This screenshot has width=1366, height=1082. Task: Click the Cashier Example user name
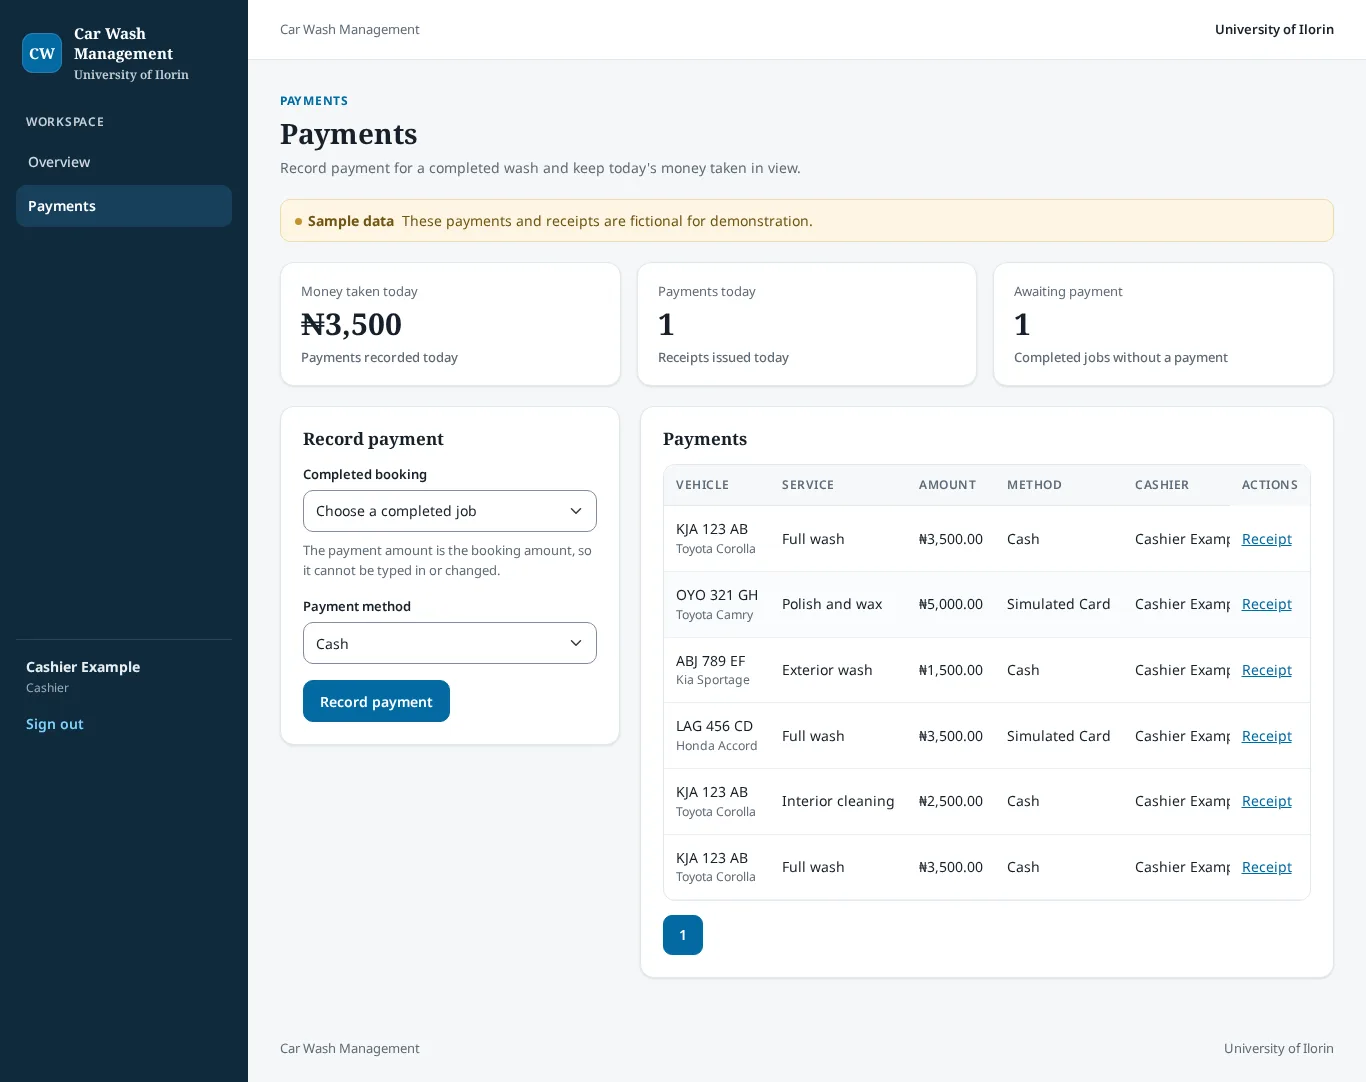[83, 667]
